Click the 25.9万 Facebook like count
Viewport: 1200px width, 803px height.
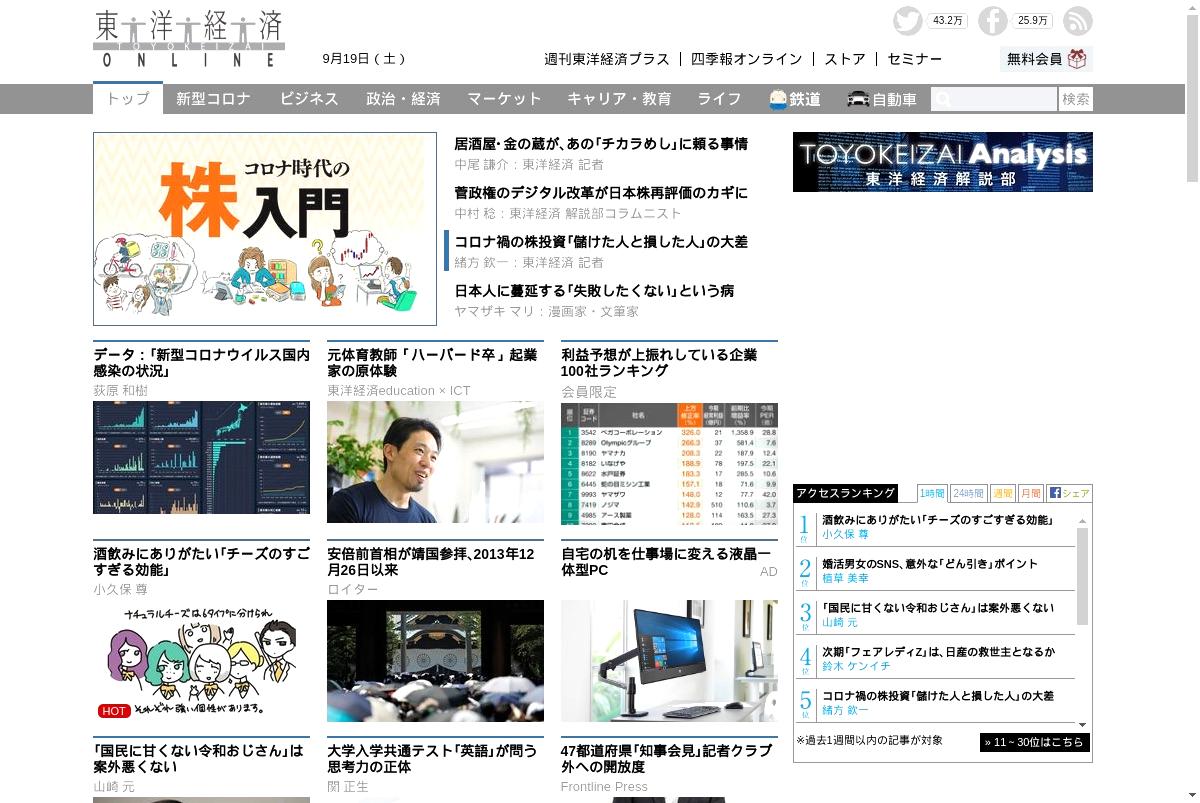1033,21
